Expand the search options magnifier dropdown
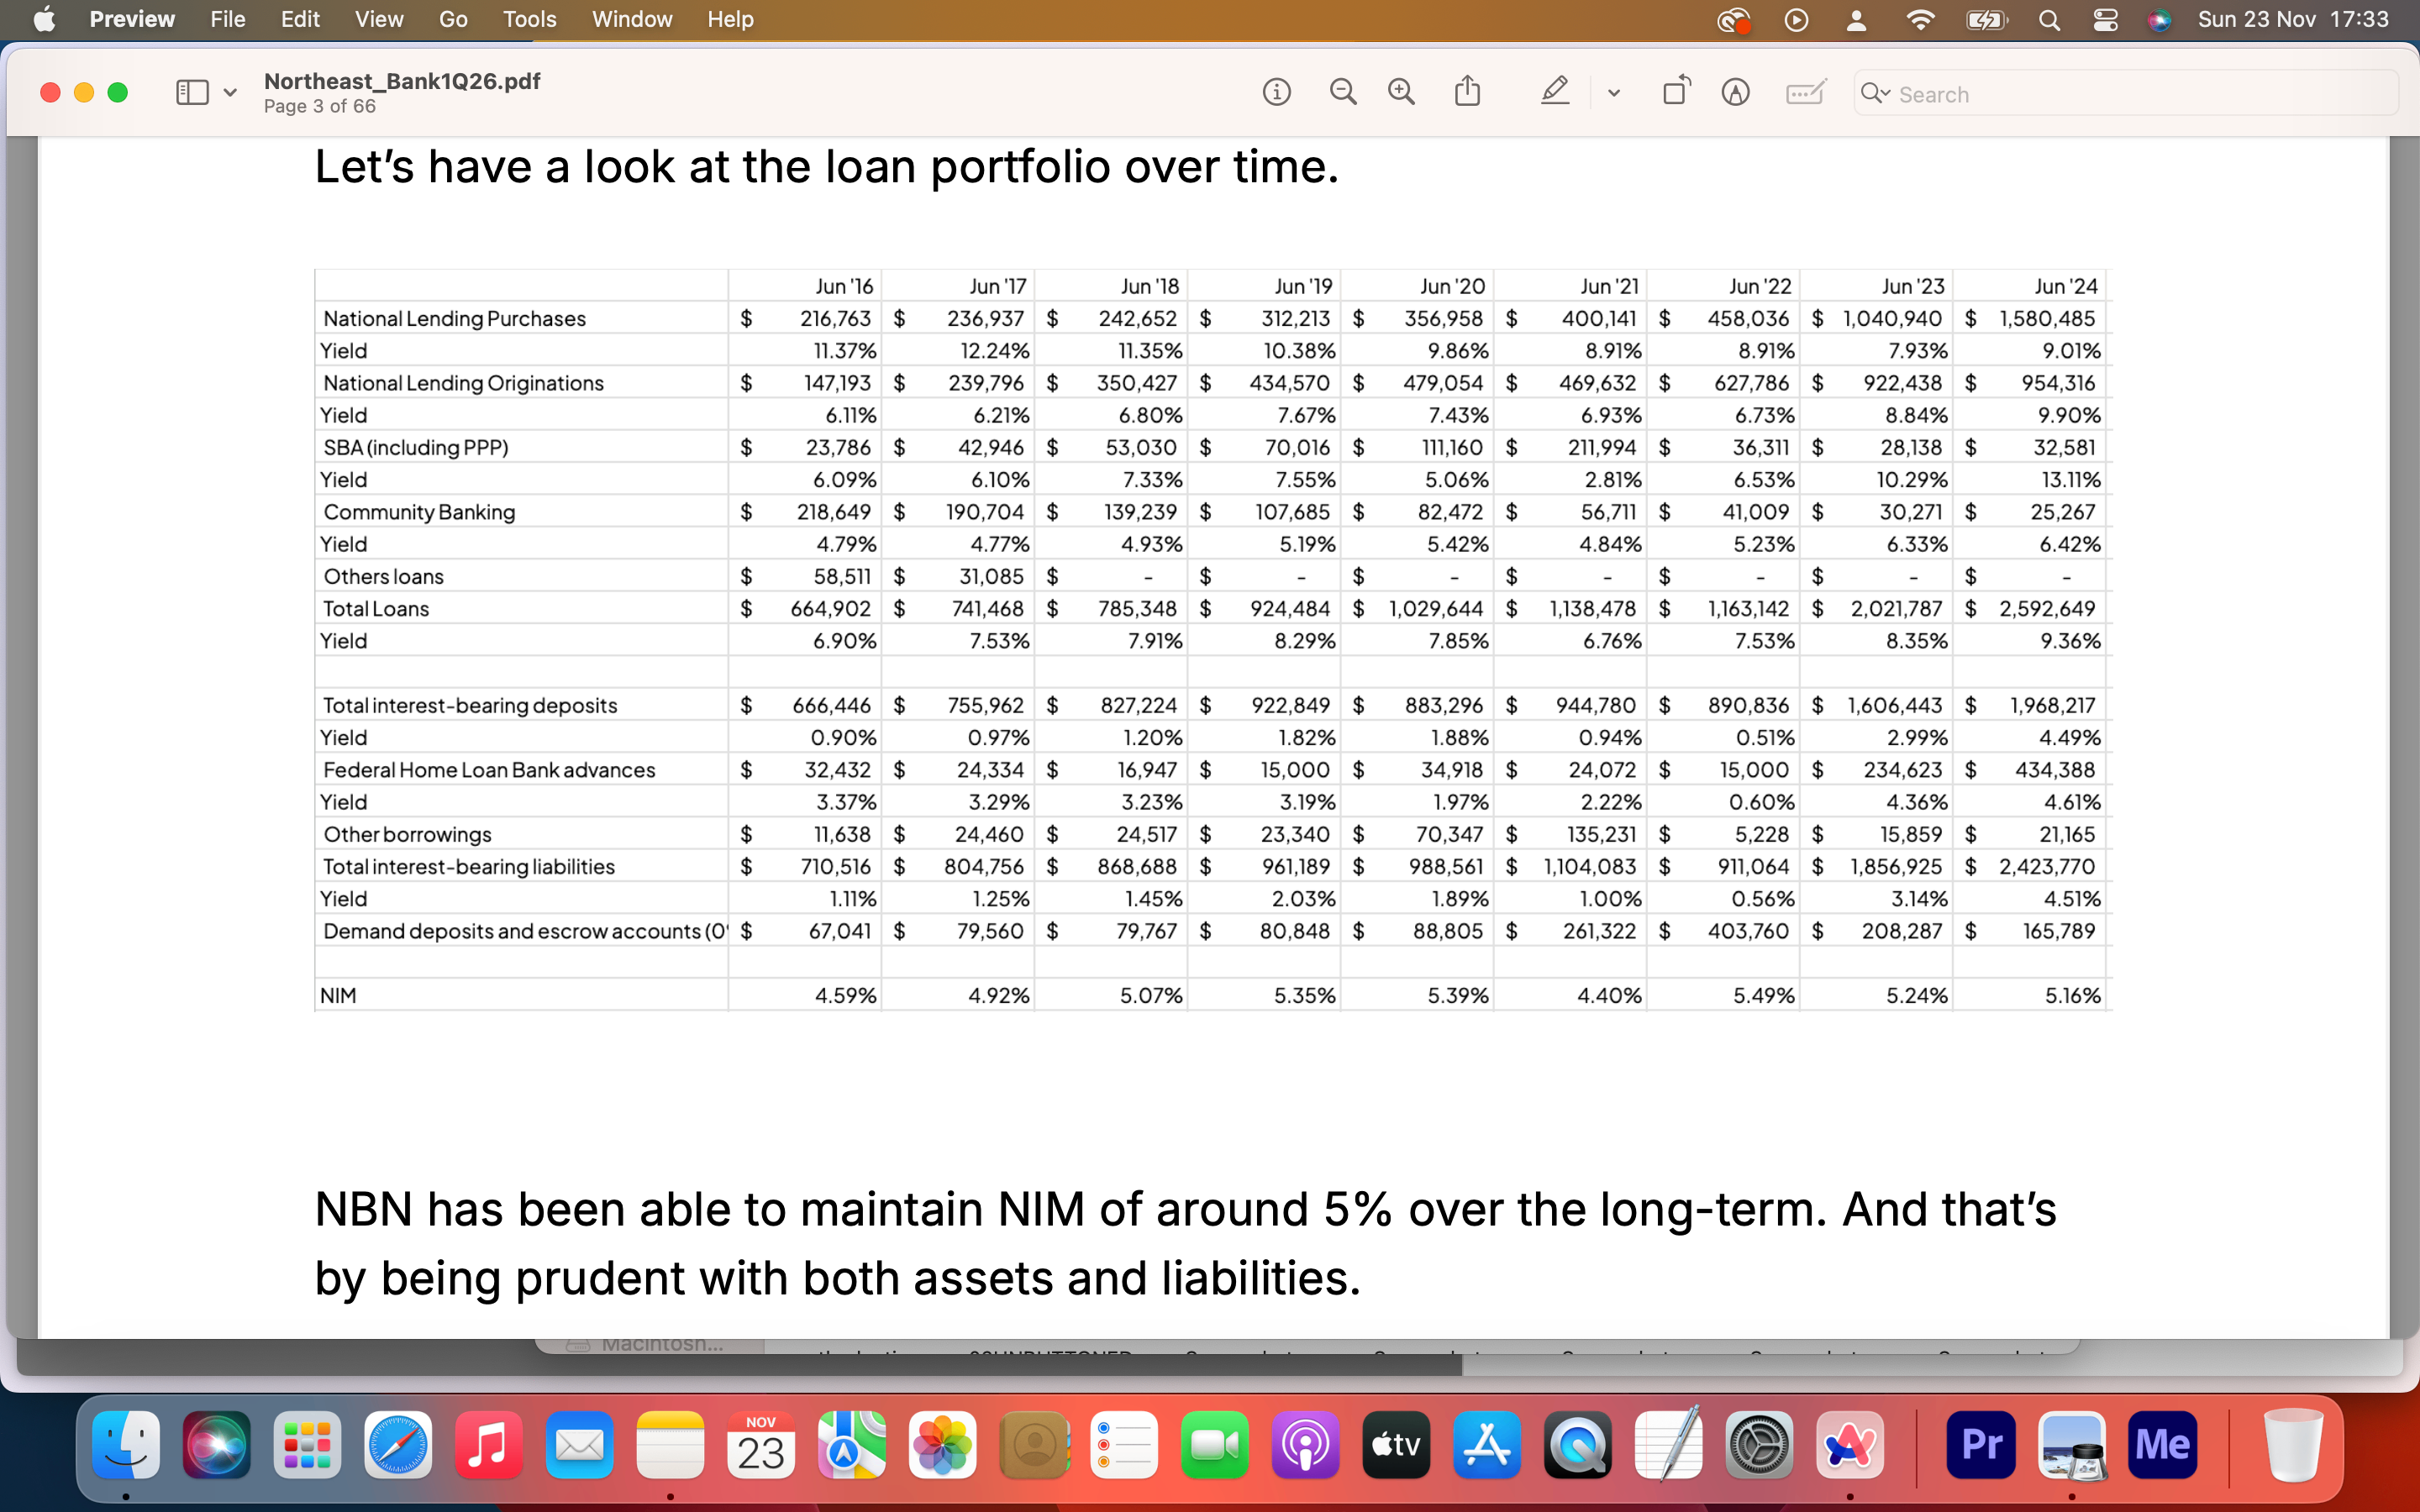The image size is (2420, 1512). [x=1875, y=93]
